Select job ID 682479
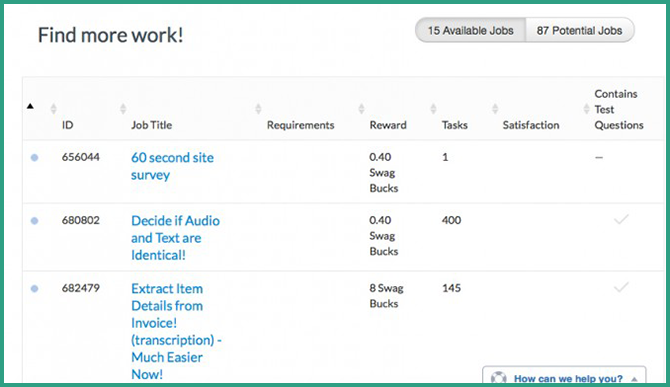This screenshot has height=387, width=670. click(x=80, y=288)
